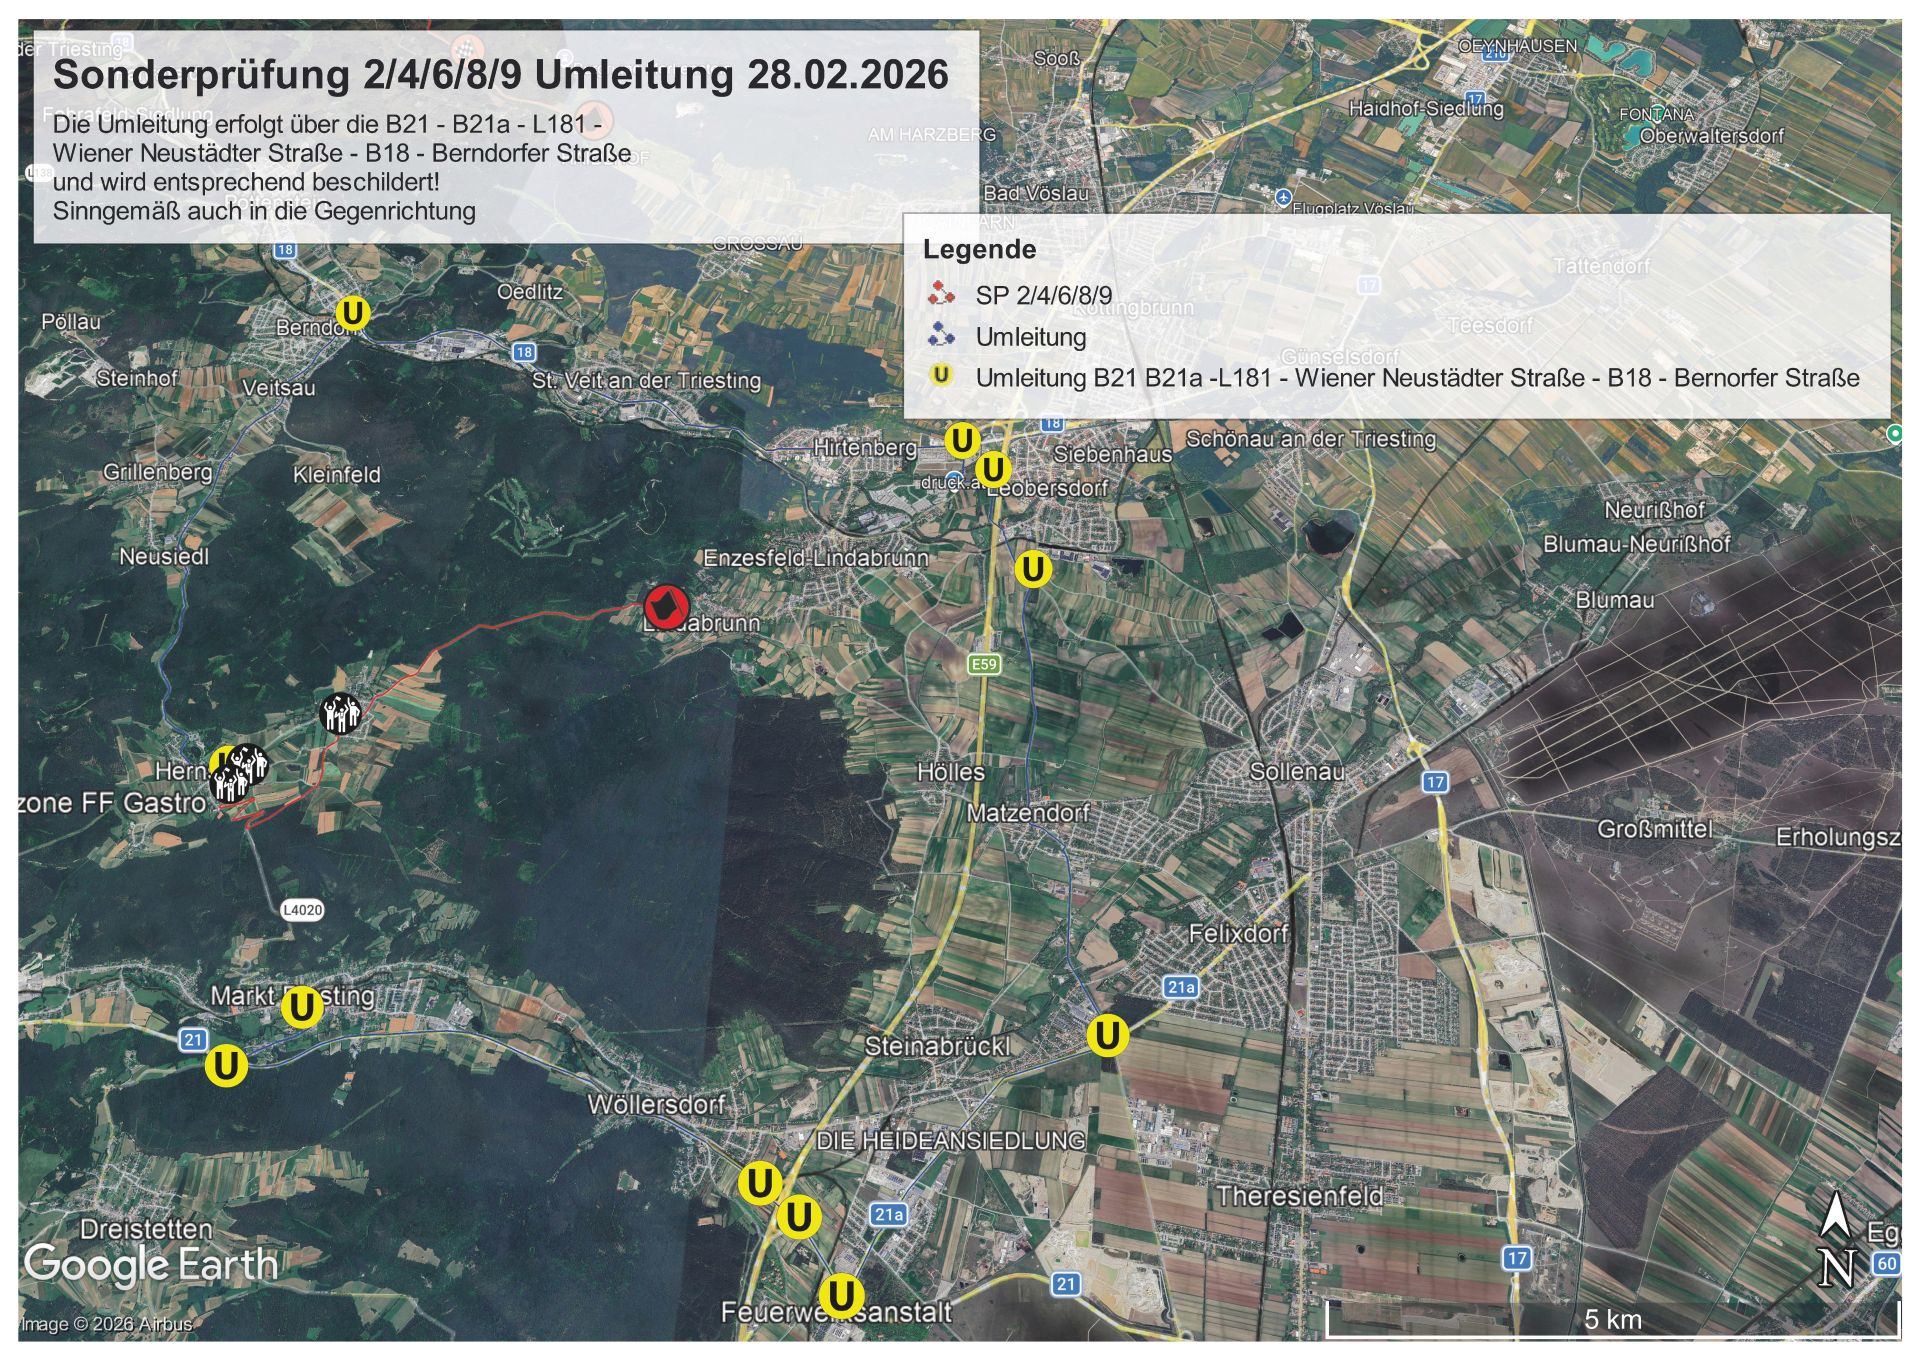
Task: Click the L4020 road shield
Action: click(x=302, y=910)
